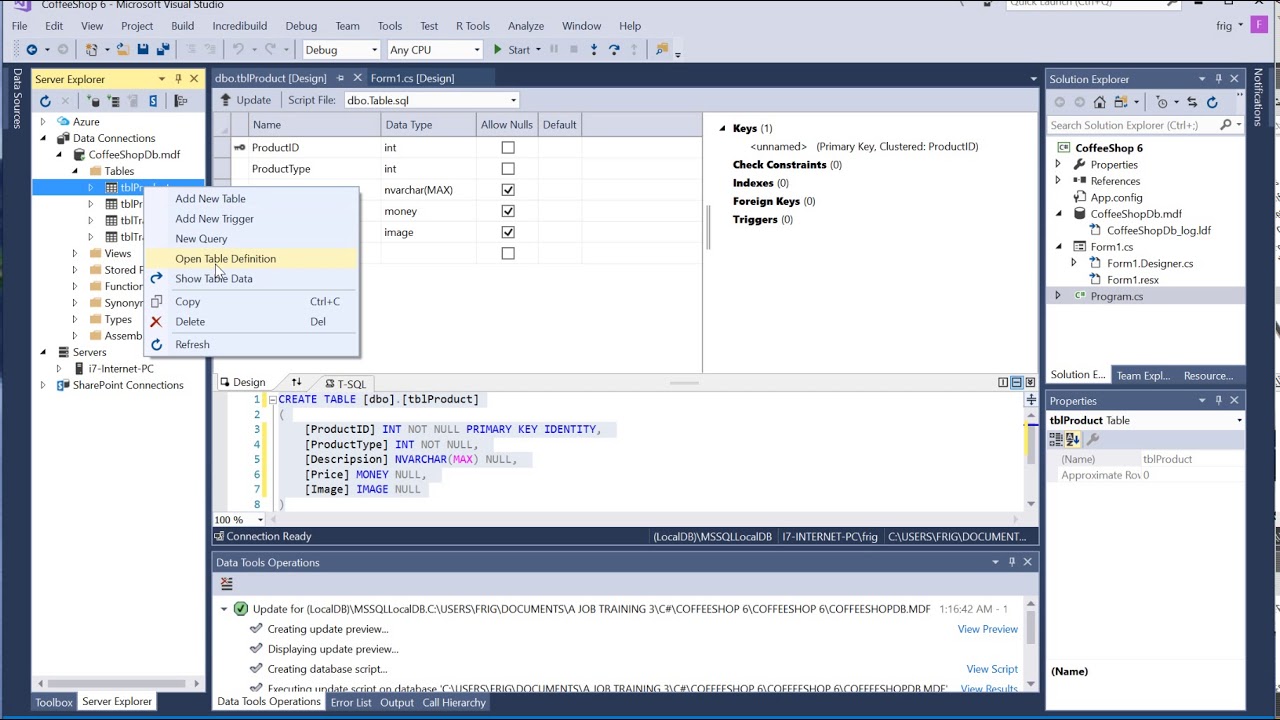
Task: Click the Alphabetical sort icon in Properties
Action: click(x=1072, y=439)
